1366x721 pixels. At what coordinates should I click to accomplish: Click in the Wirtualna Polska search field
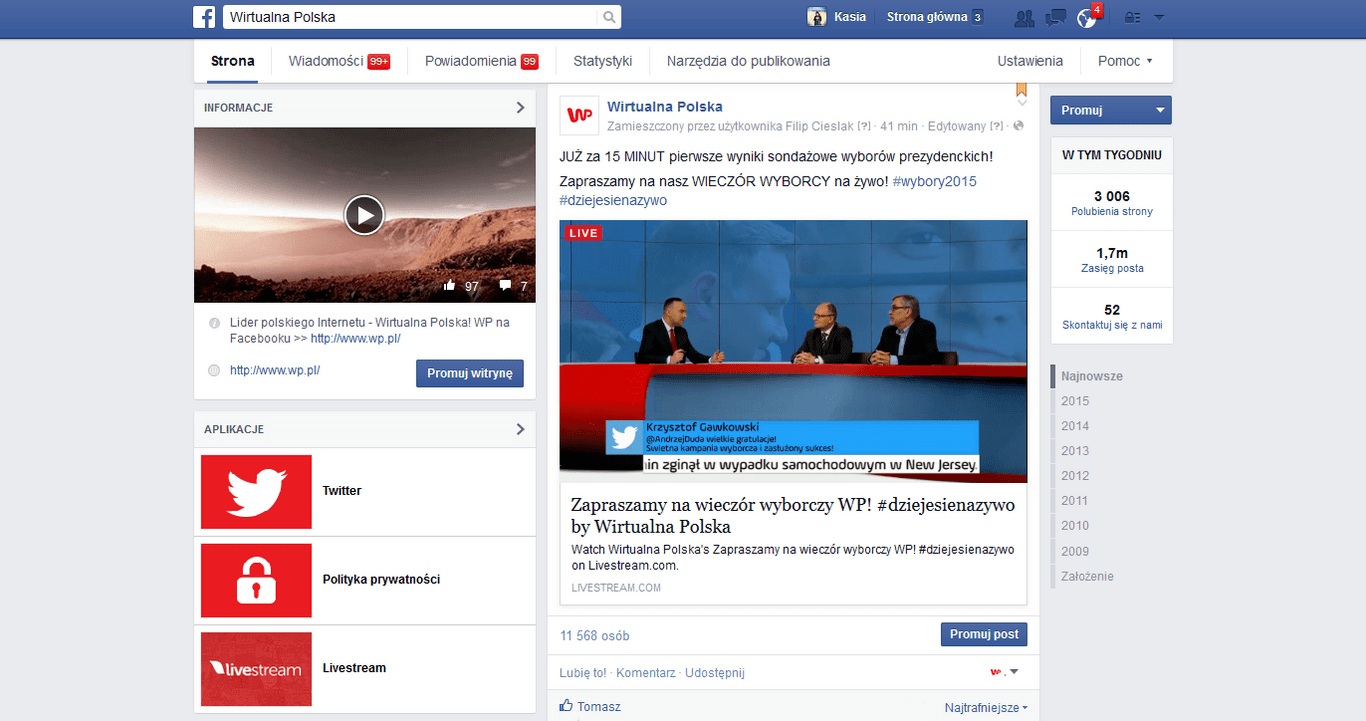tap(410, 17)
